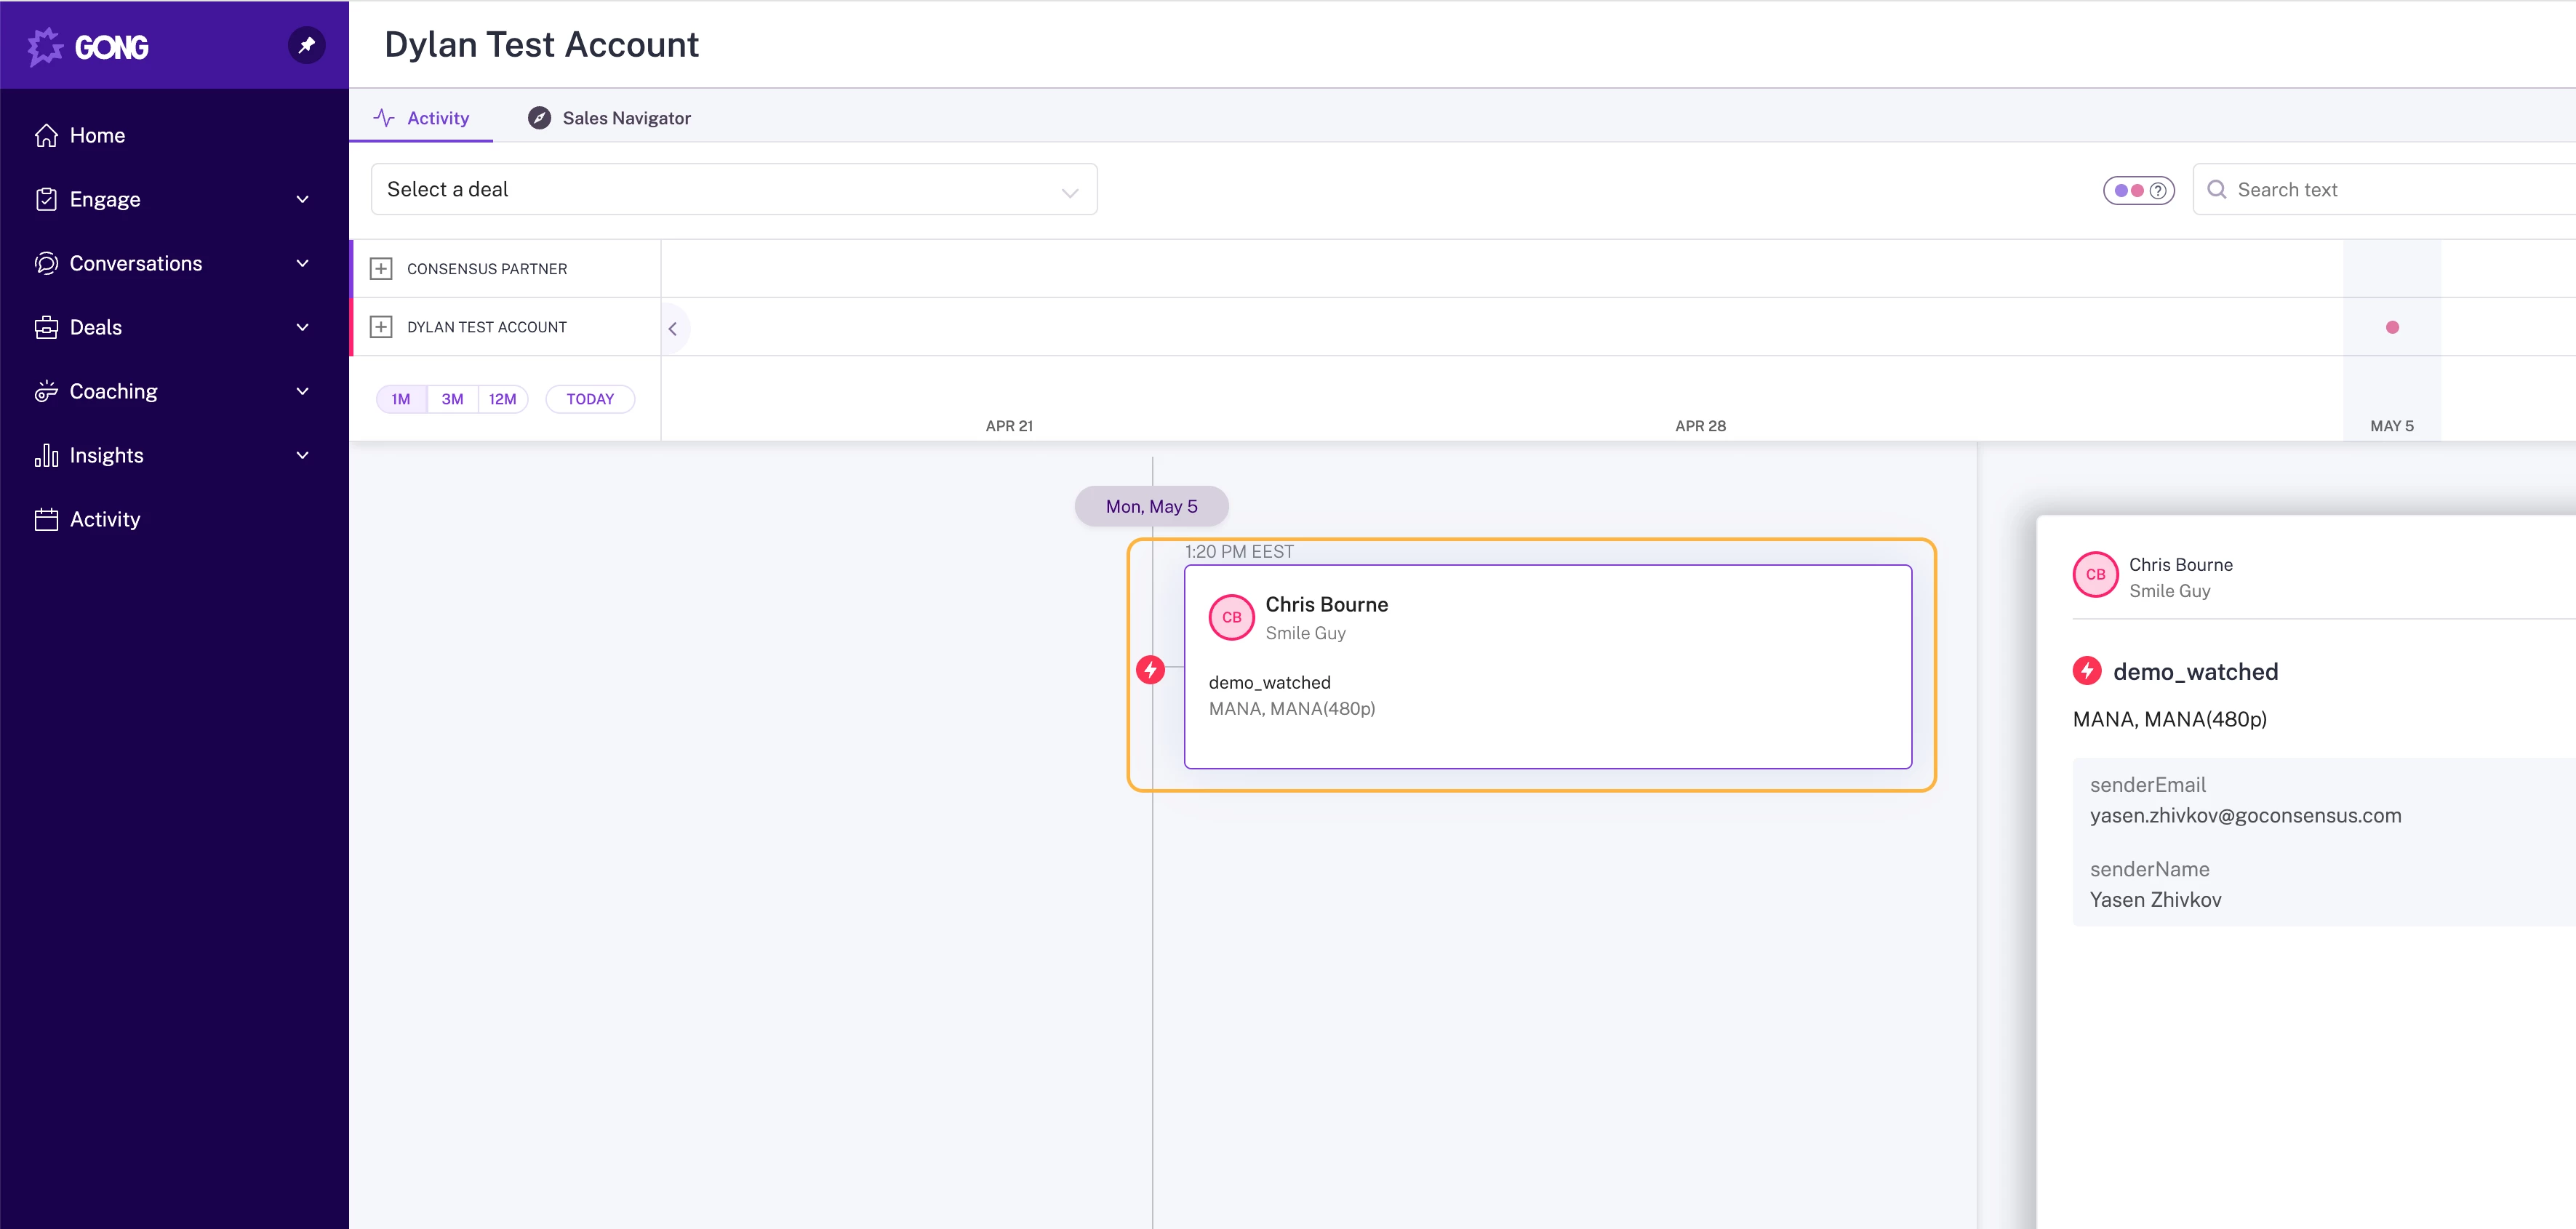Set timeline range to 12M
The image size is (2576, 1229).
point(503,399)
